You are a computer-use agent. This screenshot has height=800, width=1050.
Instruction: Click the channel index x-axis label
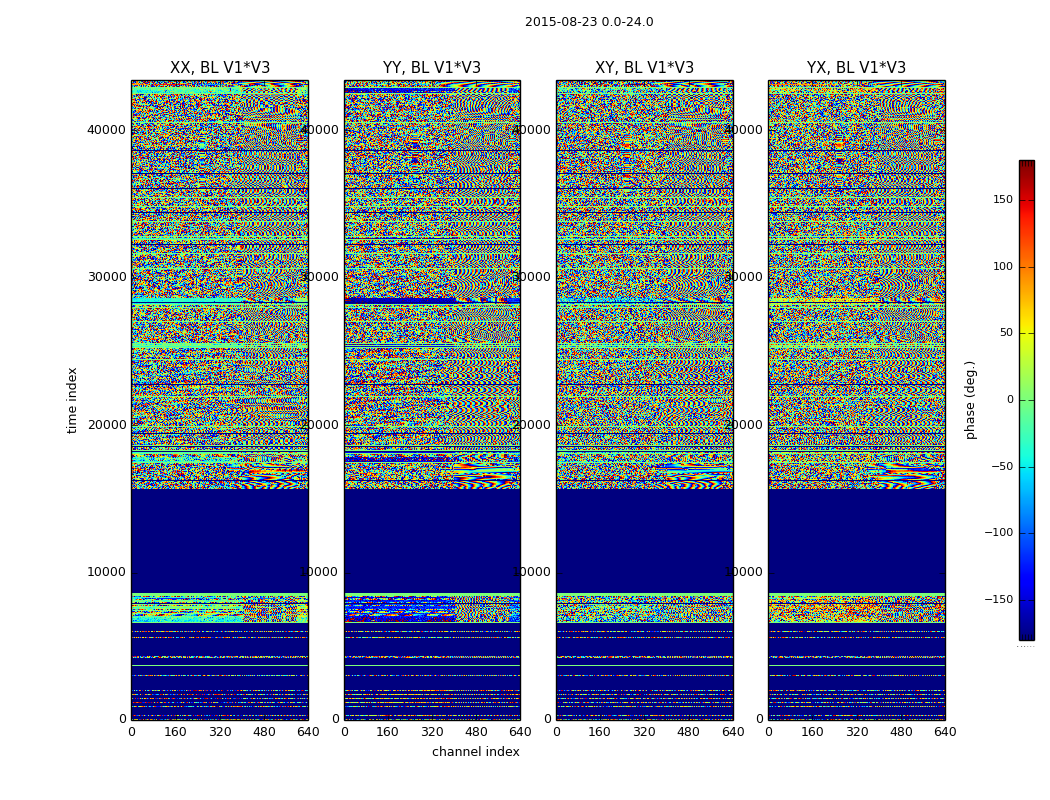[x=476, y=752]
